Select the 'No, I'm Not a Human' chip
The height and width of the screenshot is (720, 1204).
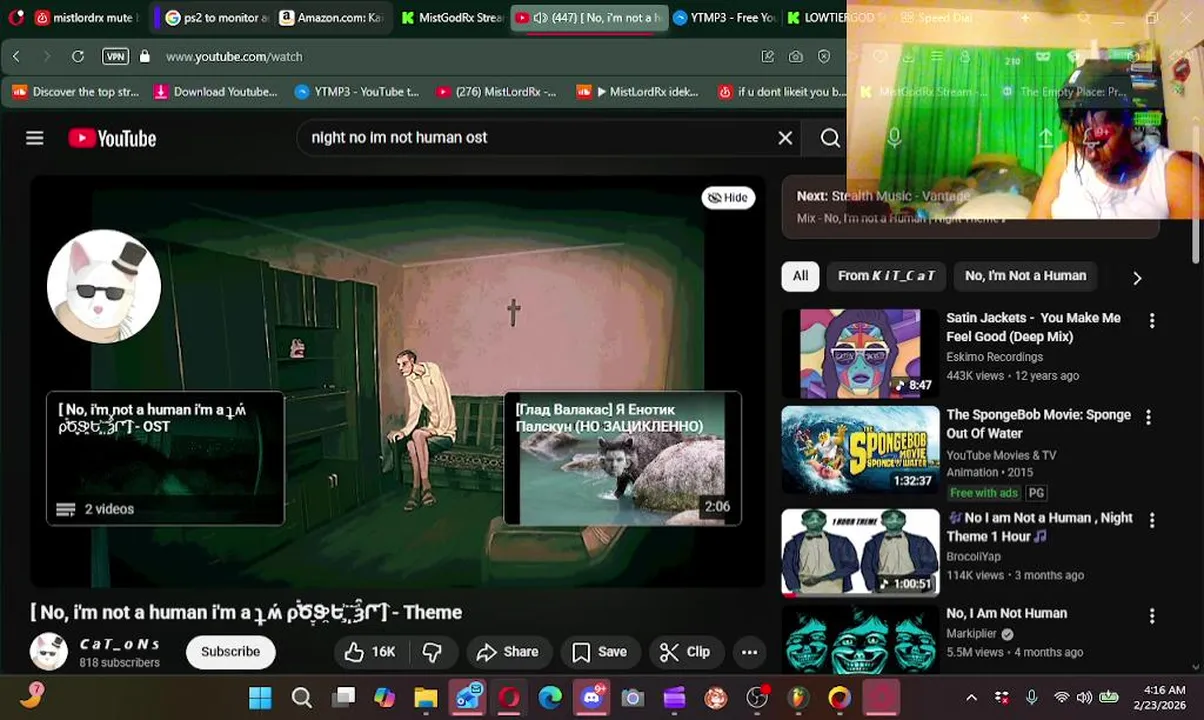pyautogui.click(x=1025, y=276)
